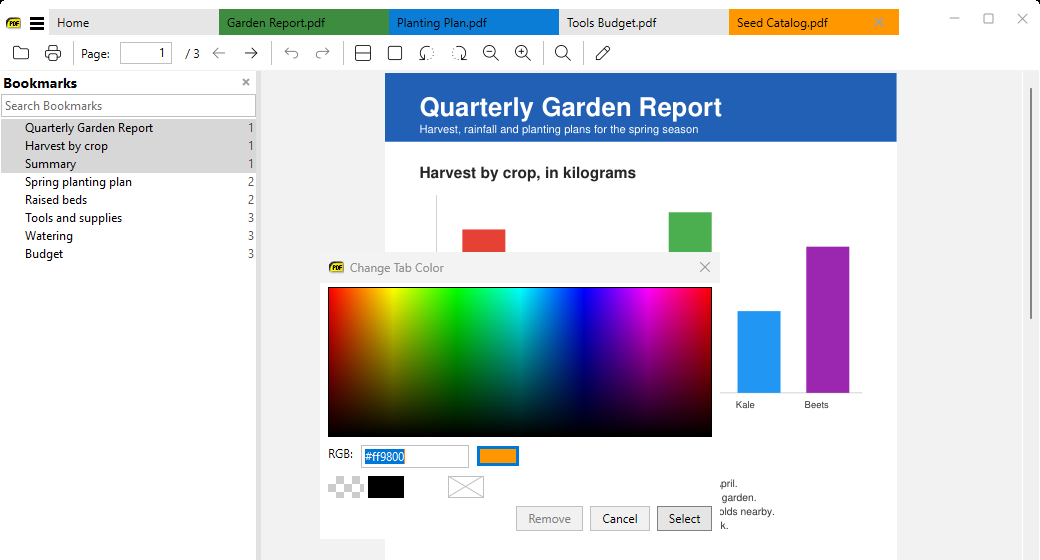Switch to the Garden Report.pdf tab

[304, 23]
